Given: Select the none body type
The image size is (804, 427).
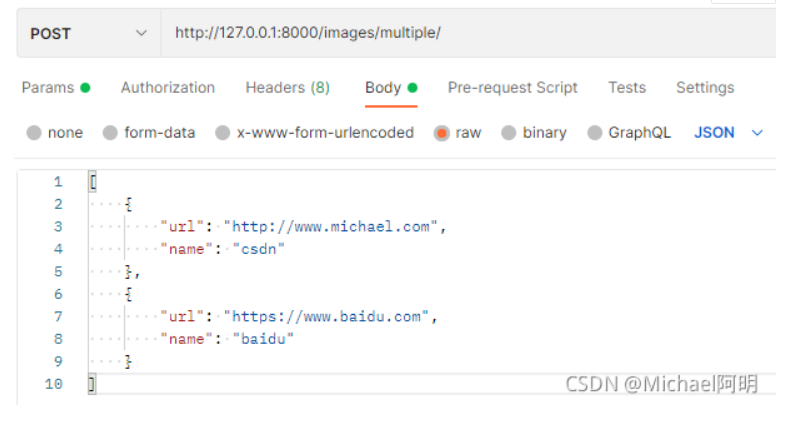Looking at the screenshot, I should pyautogui.click(x=35, y=133).
